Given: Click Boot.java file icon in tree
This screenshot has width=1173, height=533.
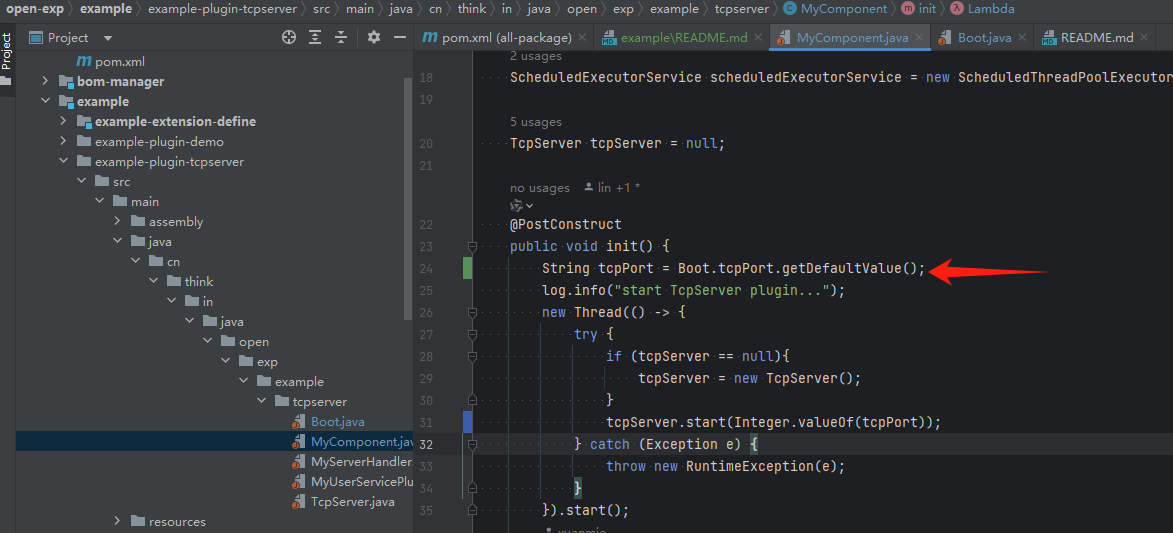Looking at the screenshot, I should click(299, 422).
